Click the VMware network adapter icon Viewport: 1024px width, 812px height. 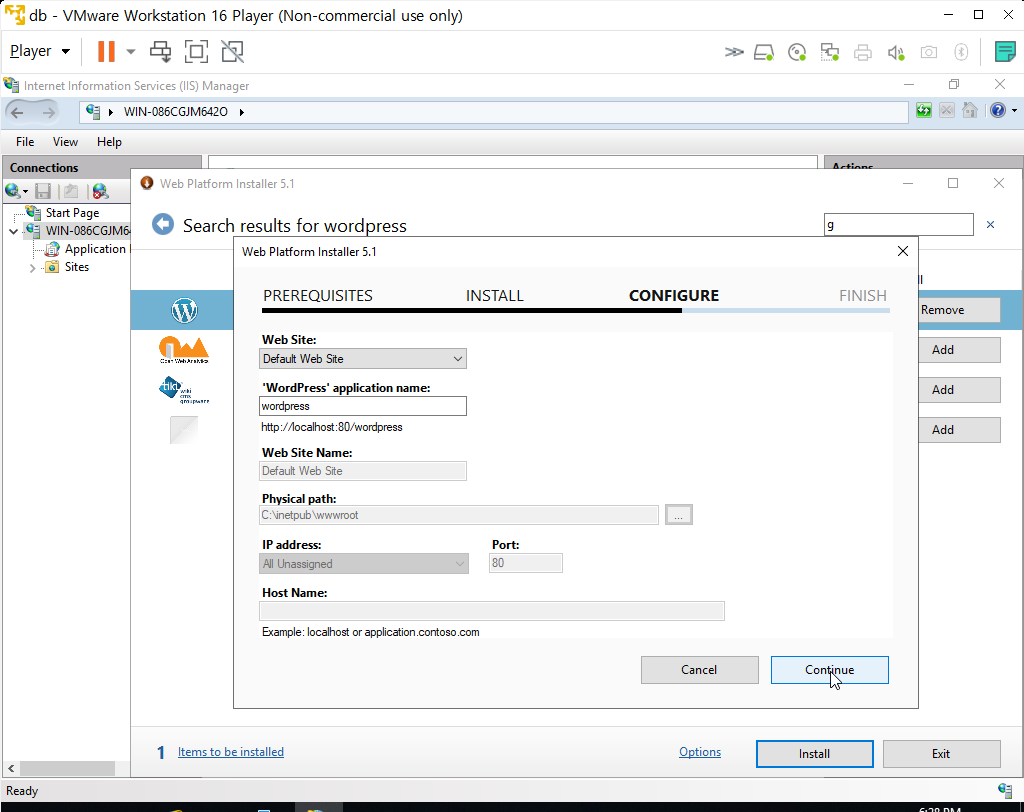pos(829,52)
